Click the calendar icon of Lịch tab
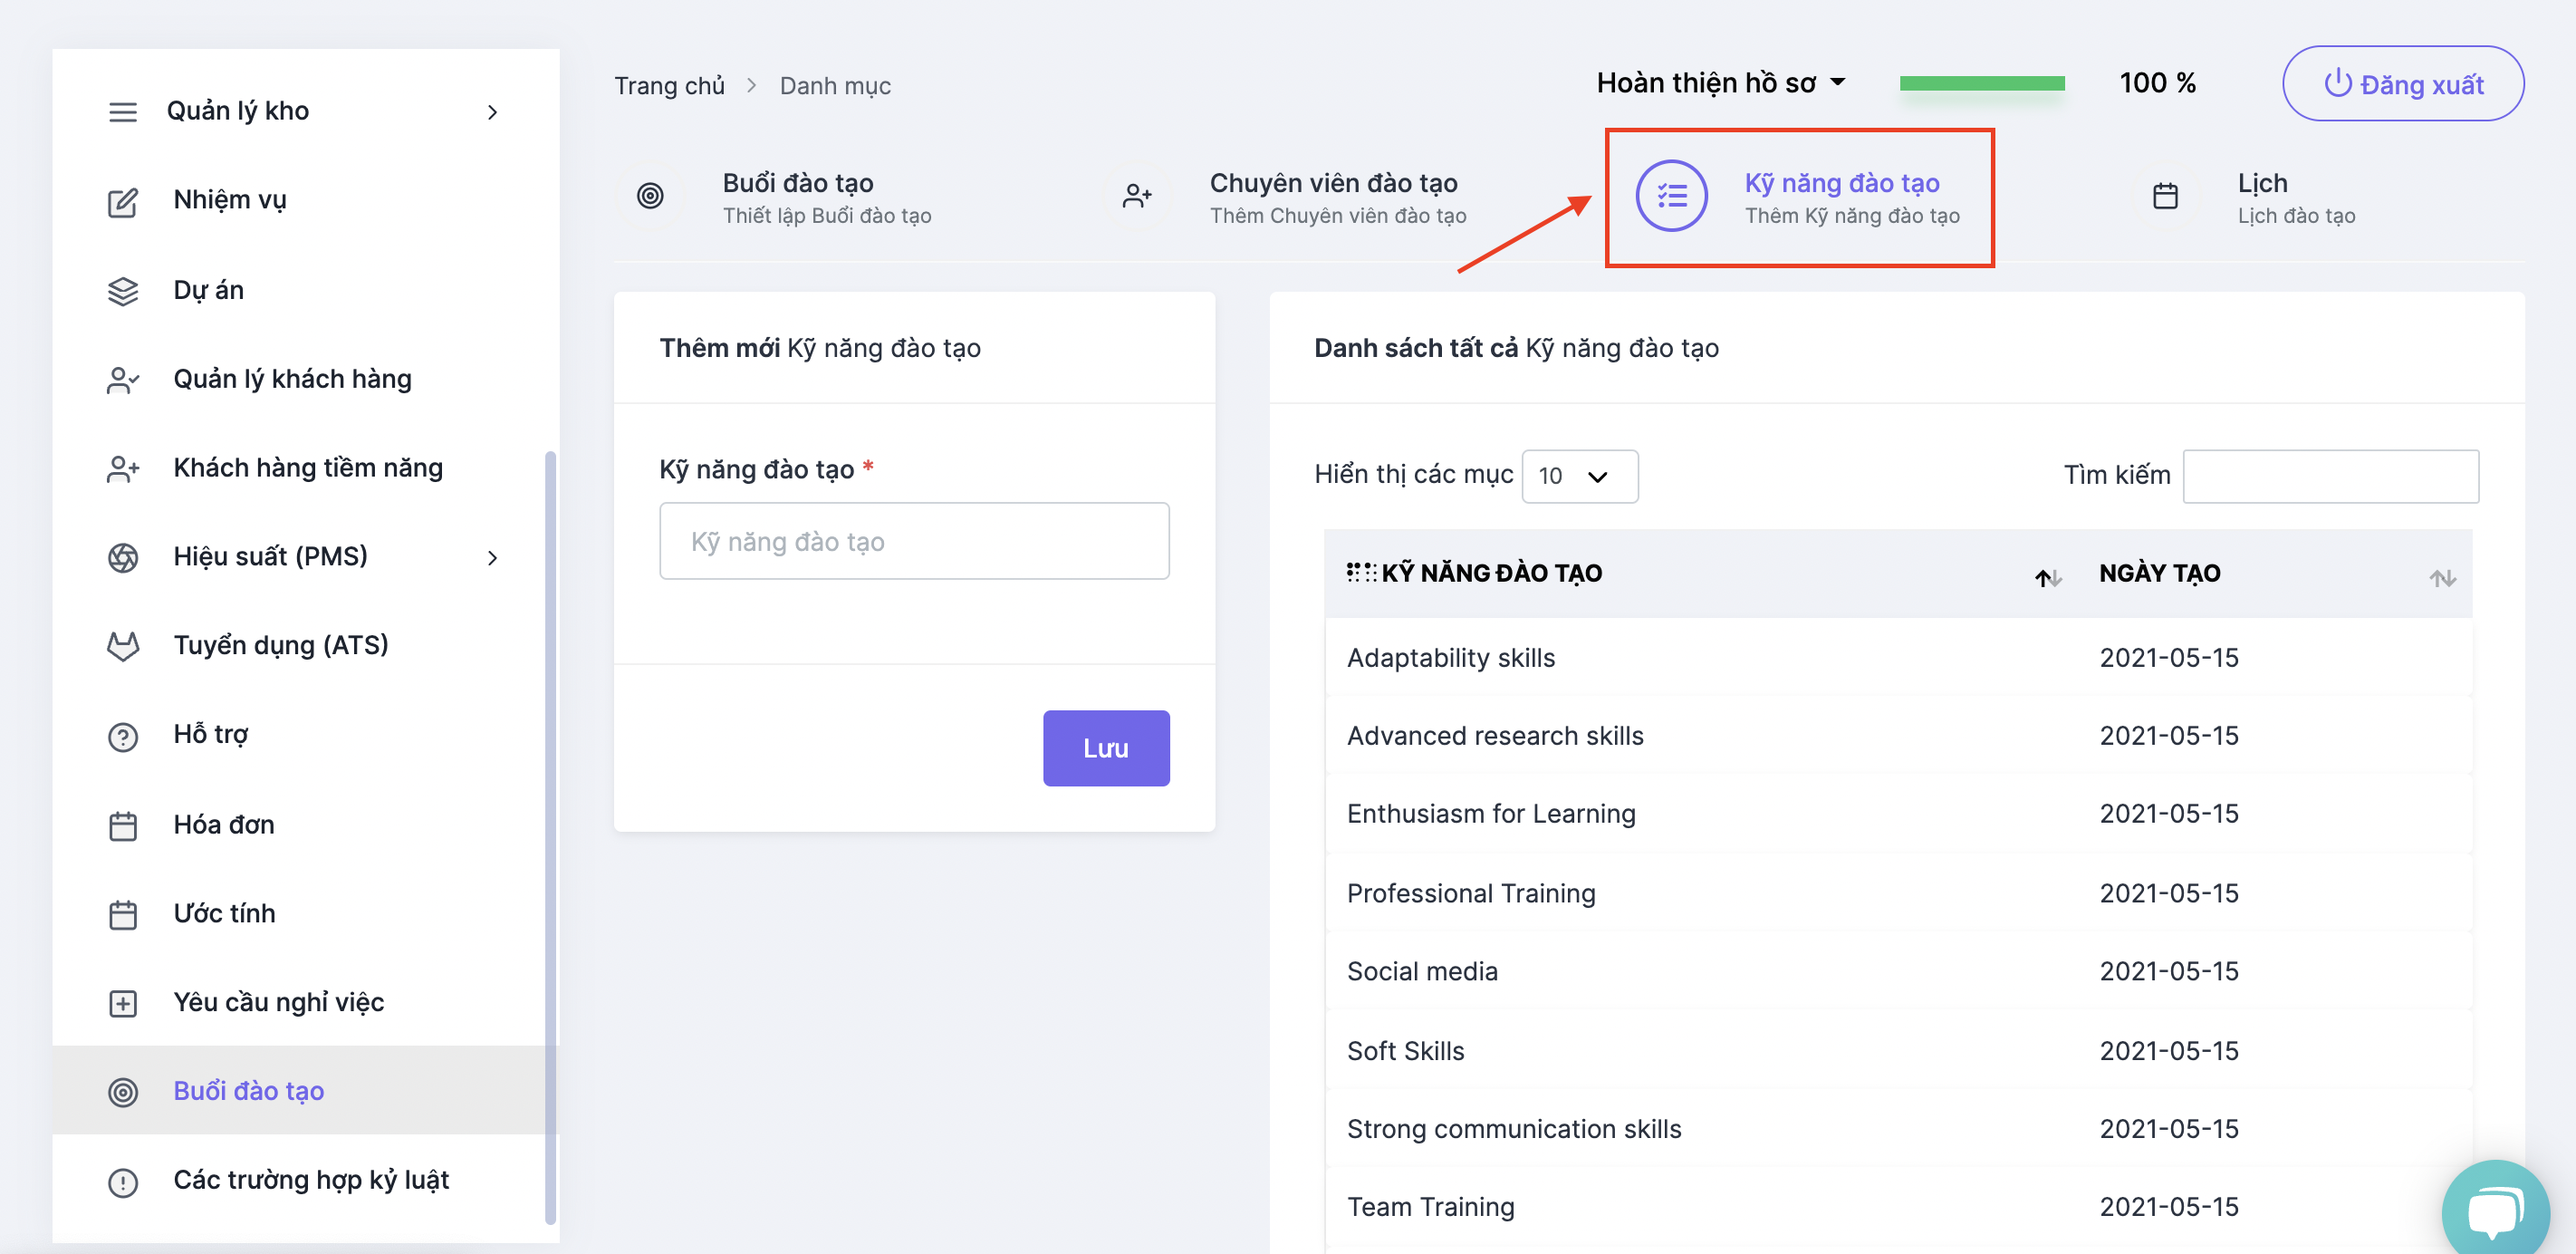 click(2165, 195)
